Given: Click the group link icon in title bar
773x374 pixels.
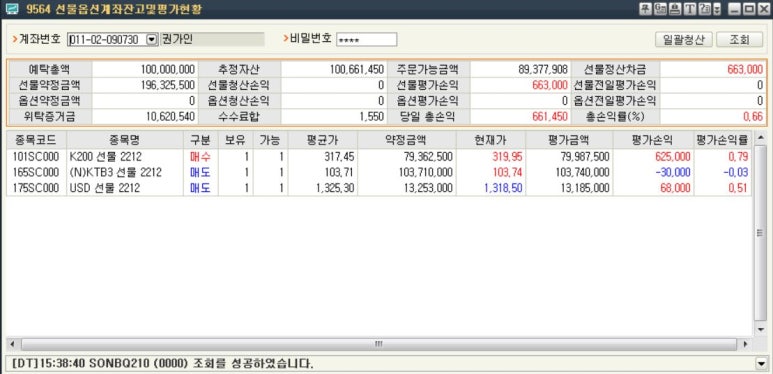Looking at the screenshot, I should coord(660,9).
